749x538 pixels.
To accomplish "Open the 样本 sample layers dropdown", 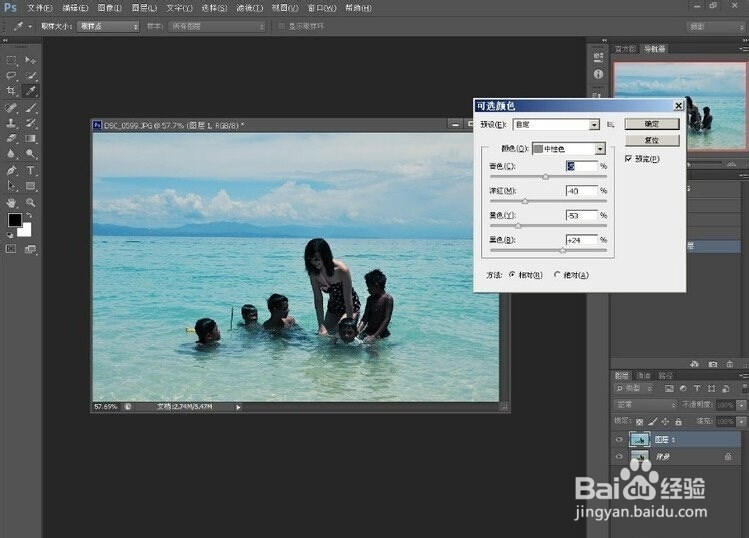I will point(217,26).
